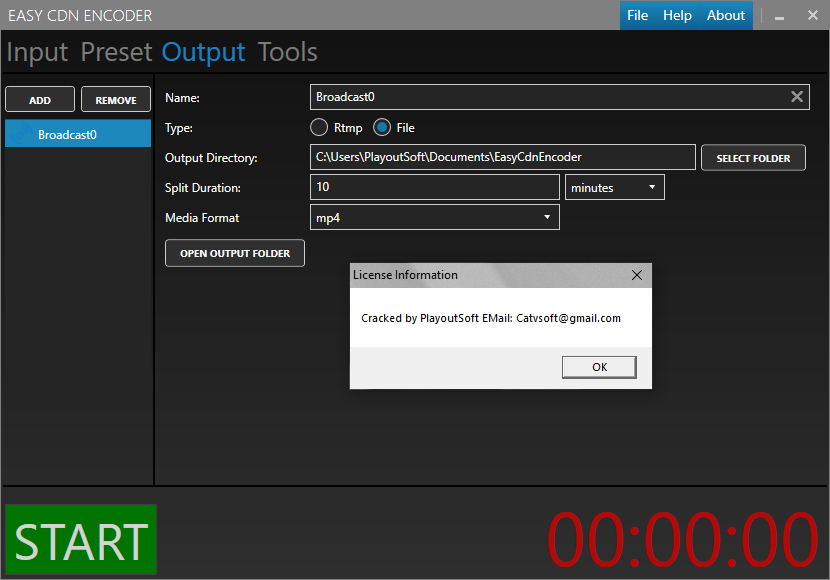Image resolution: width=830 pixels, height=580 pixels.
Task: Click the broadcast icon beside Broadcast0
Action: click(21, 135)
